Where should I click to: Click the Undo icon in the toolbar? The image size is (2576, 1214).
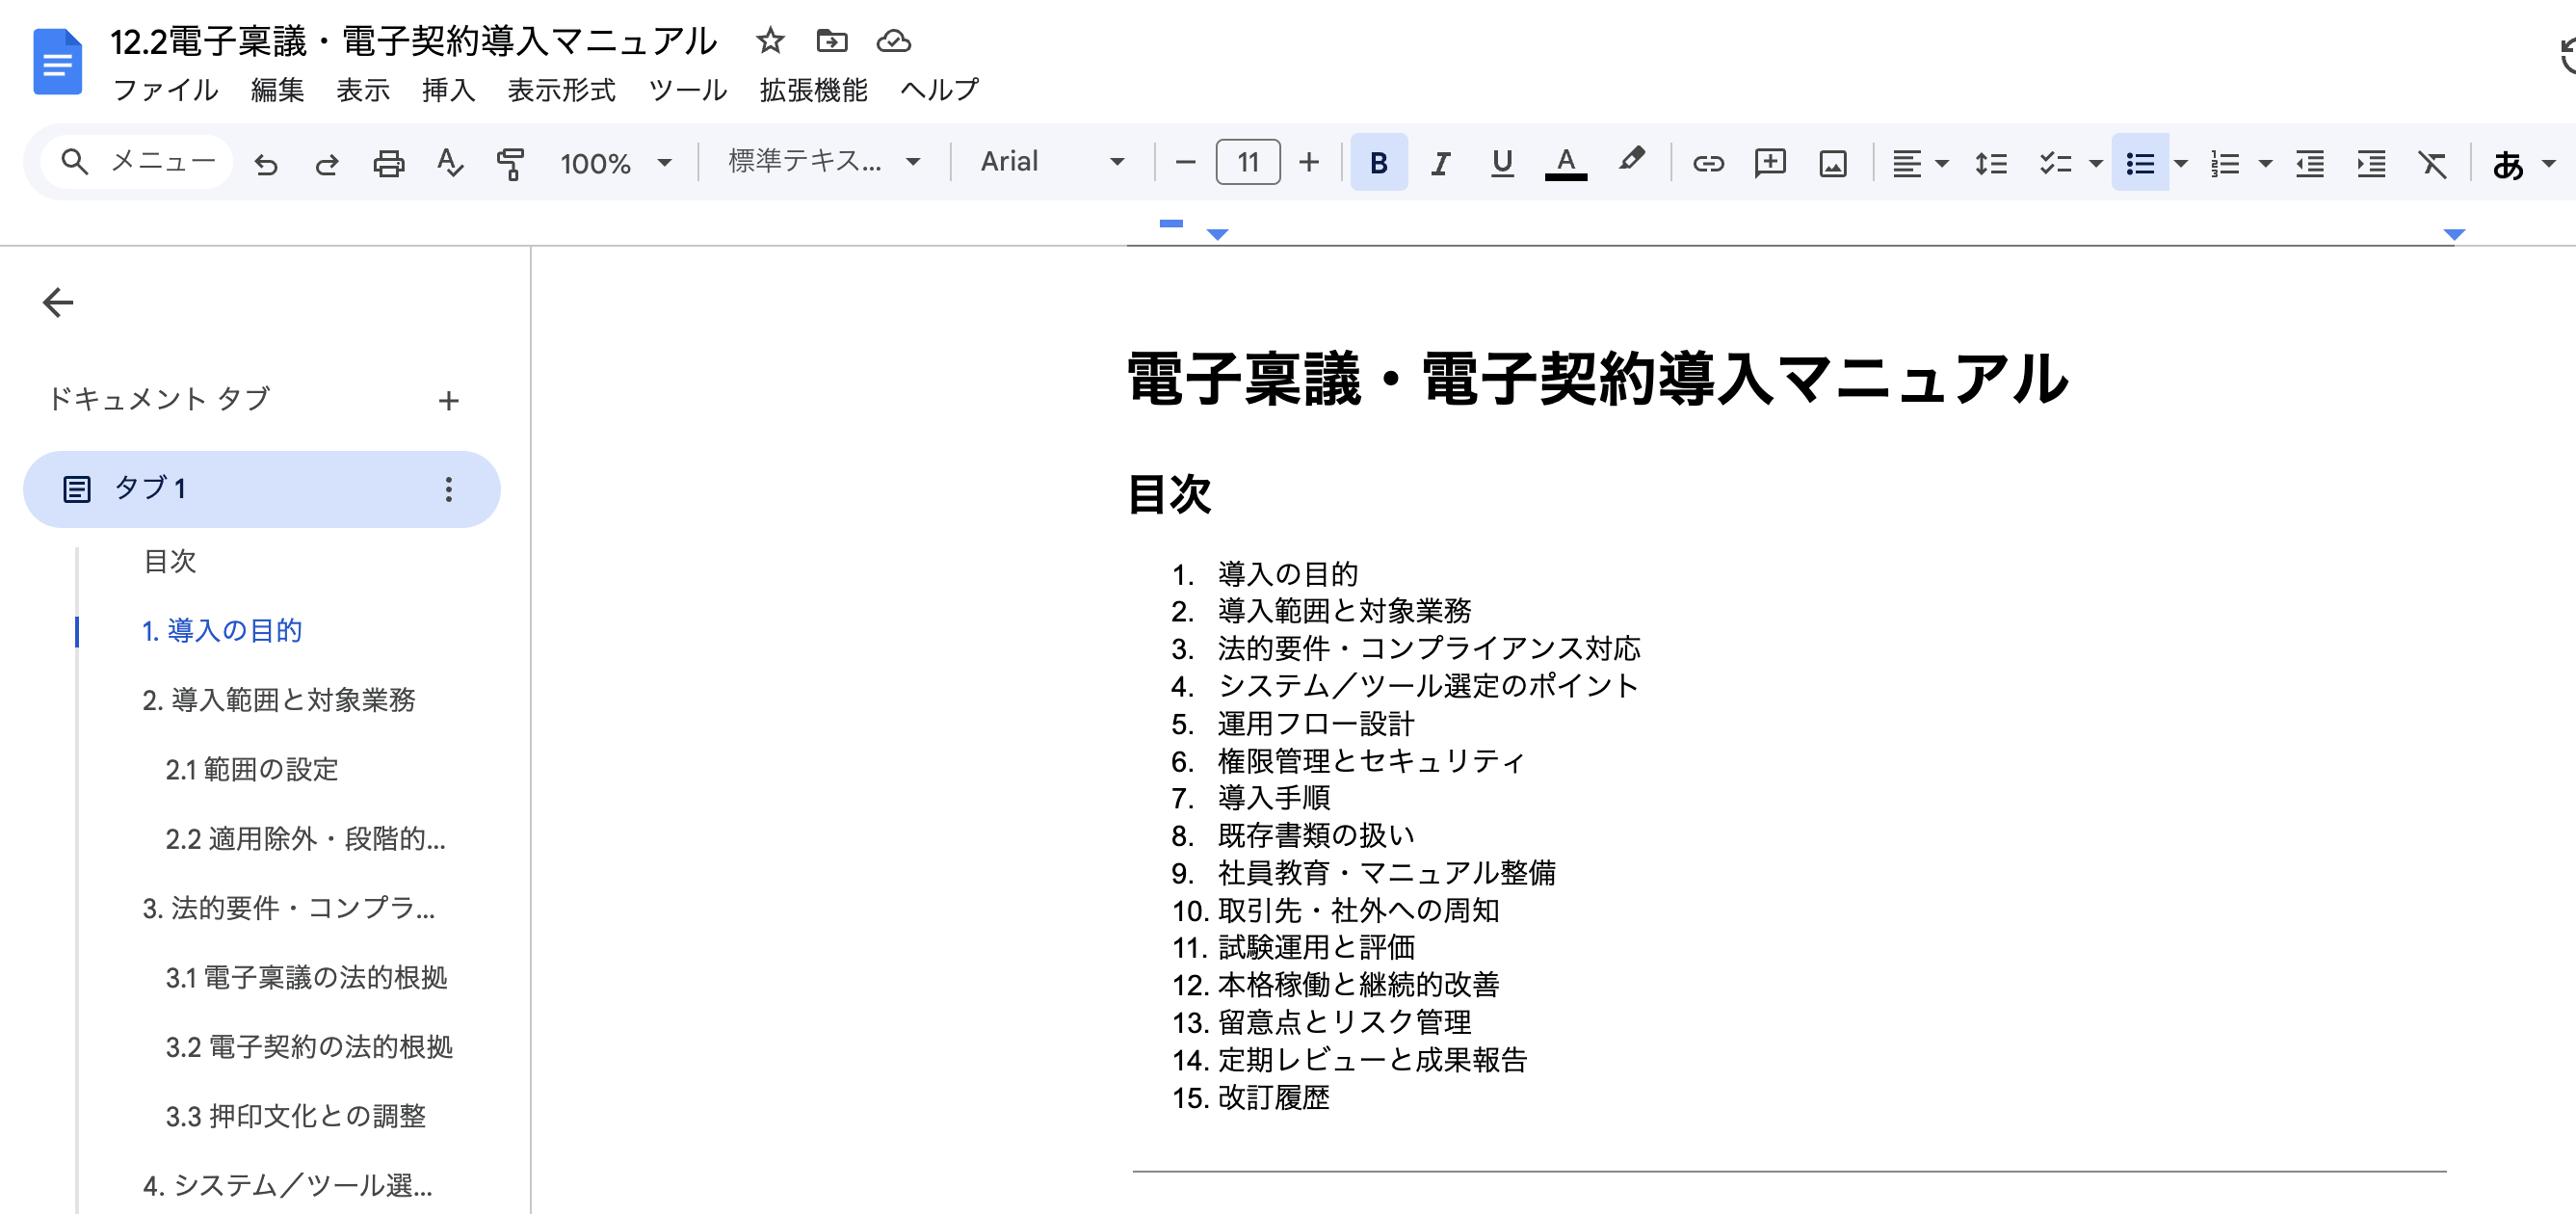(x=266, y=162)
